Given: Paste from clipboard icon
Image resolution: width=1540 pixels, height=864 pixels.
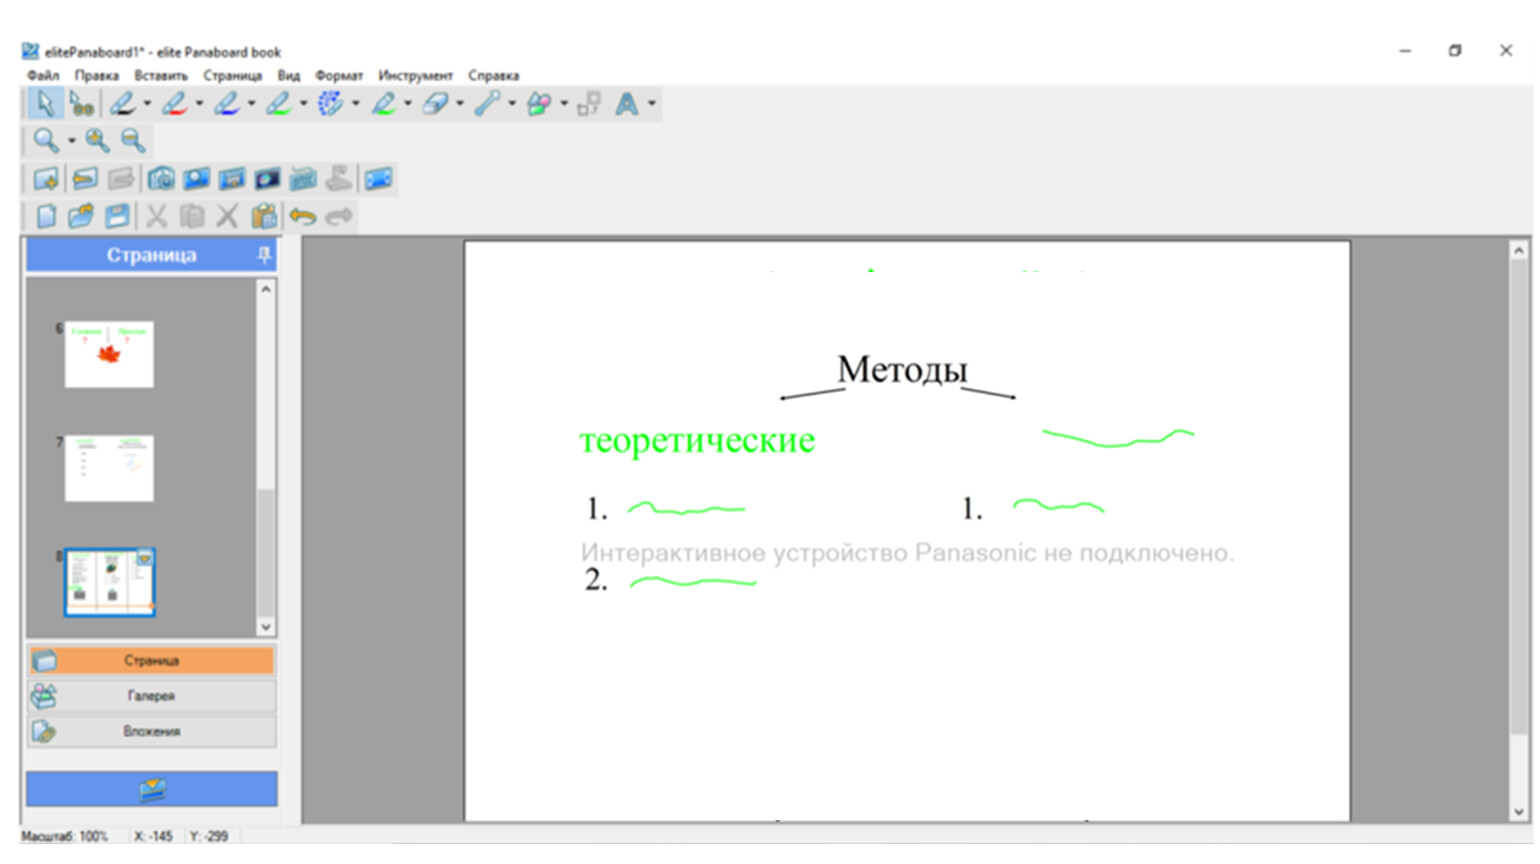Looking at the screenshot, I should [x=264, y=216].
